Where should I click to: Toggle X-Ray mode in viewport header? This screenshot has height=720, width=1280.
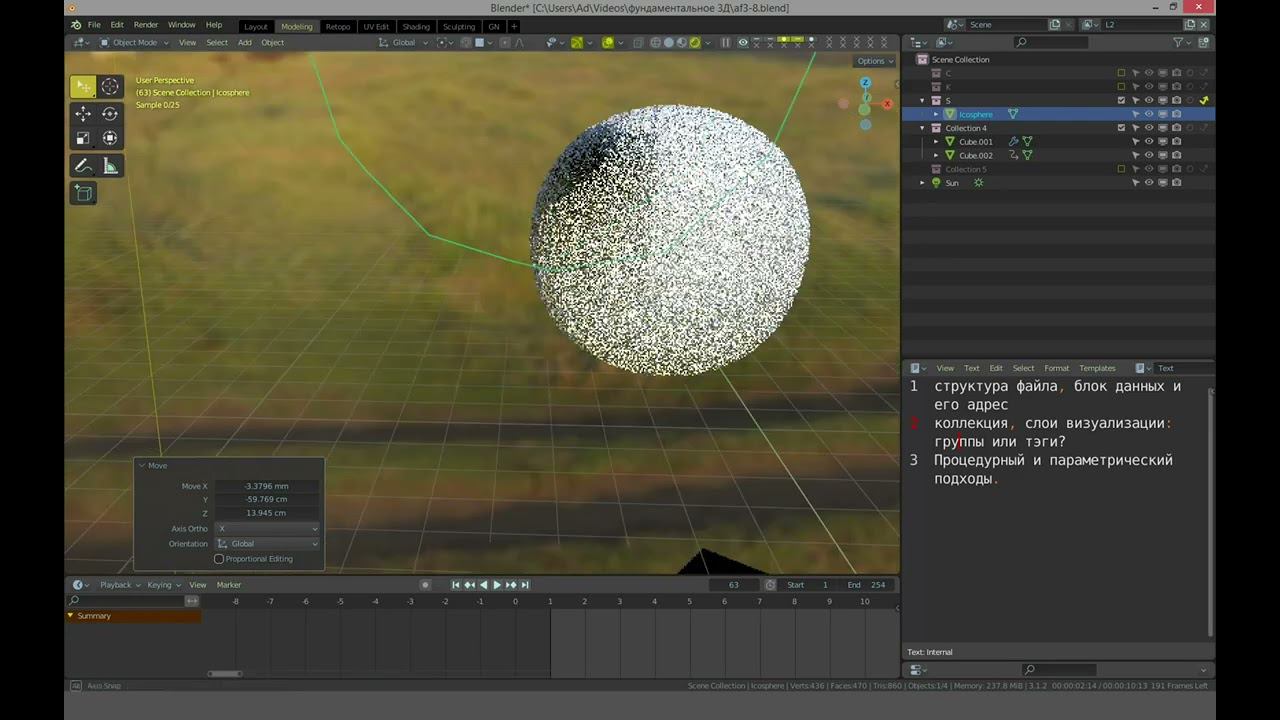pos(638,42)
